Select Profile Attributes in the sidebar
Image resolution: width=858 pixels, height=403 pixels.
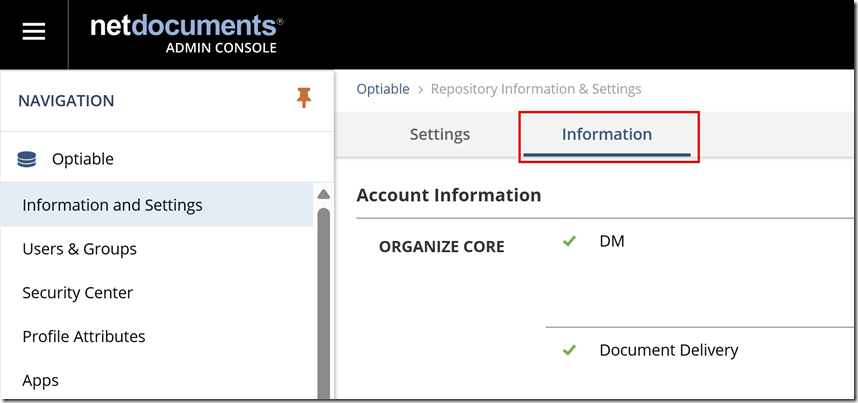(83, 337)
